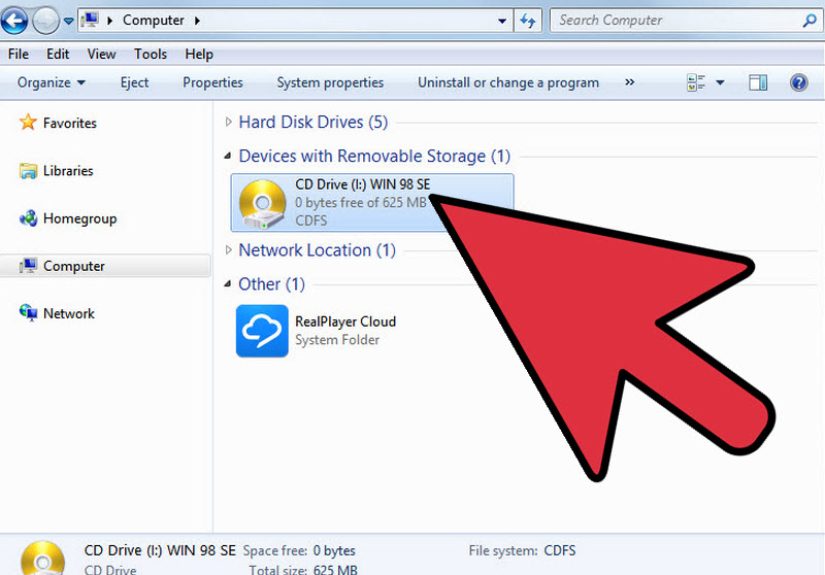Select Homegroup in navigation pane
The width and height of the screenshot is (825, 575).
[80, 218]
